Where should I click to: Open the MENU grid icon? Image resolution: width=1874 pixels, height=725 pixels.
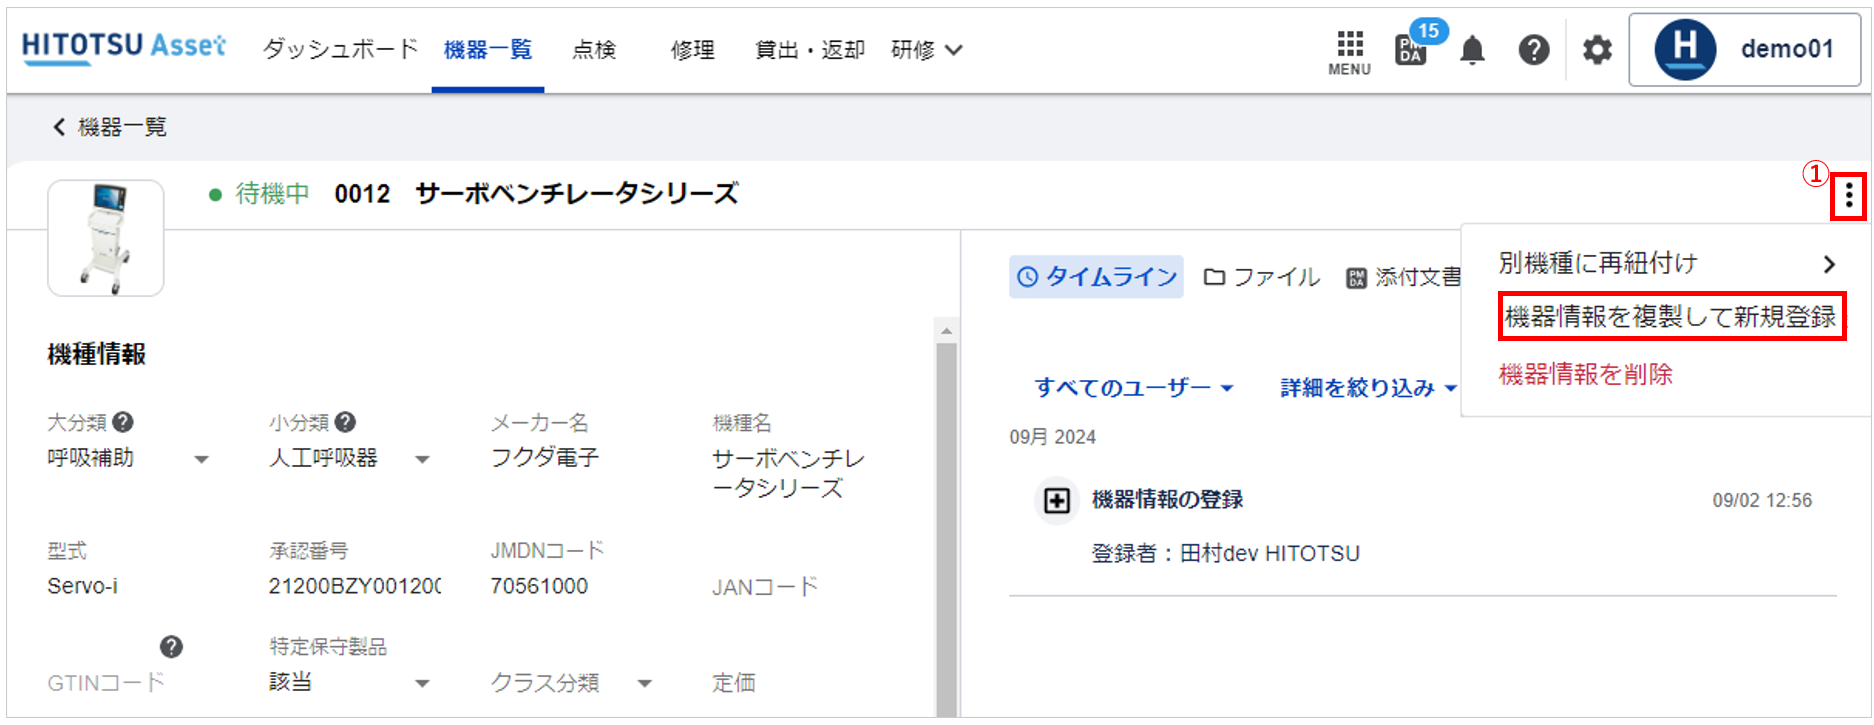(1349, 52)
